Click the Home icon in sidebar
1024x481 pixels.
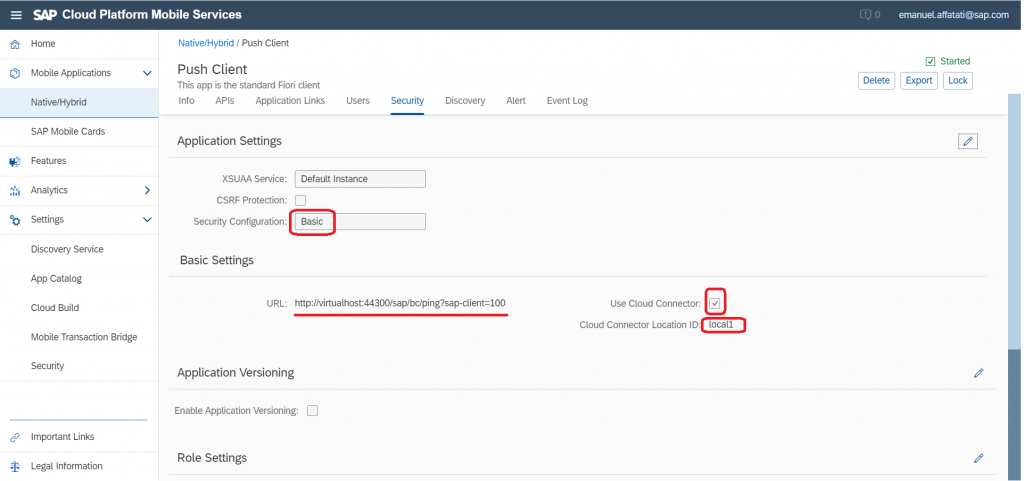click(x=15, y=44)
